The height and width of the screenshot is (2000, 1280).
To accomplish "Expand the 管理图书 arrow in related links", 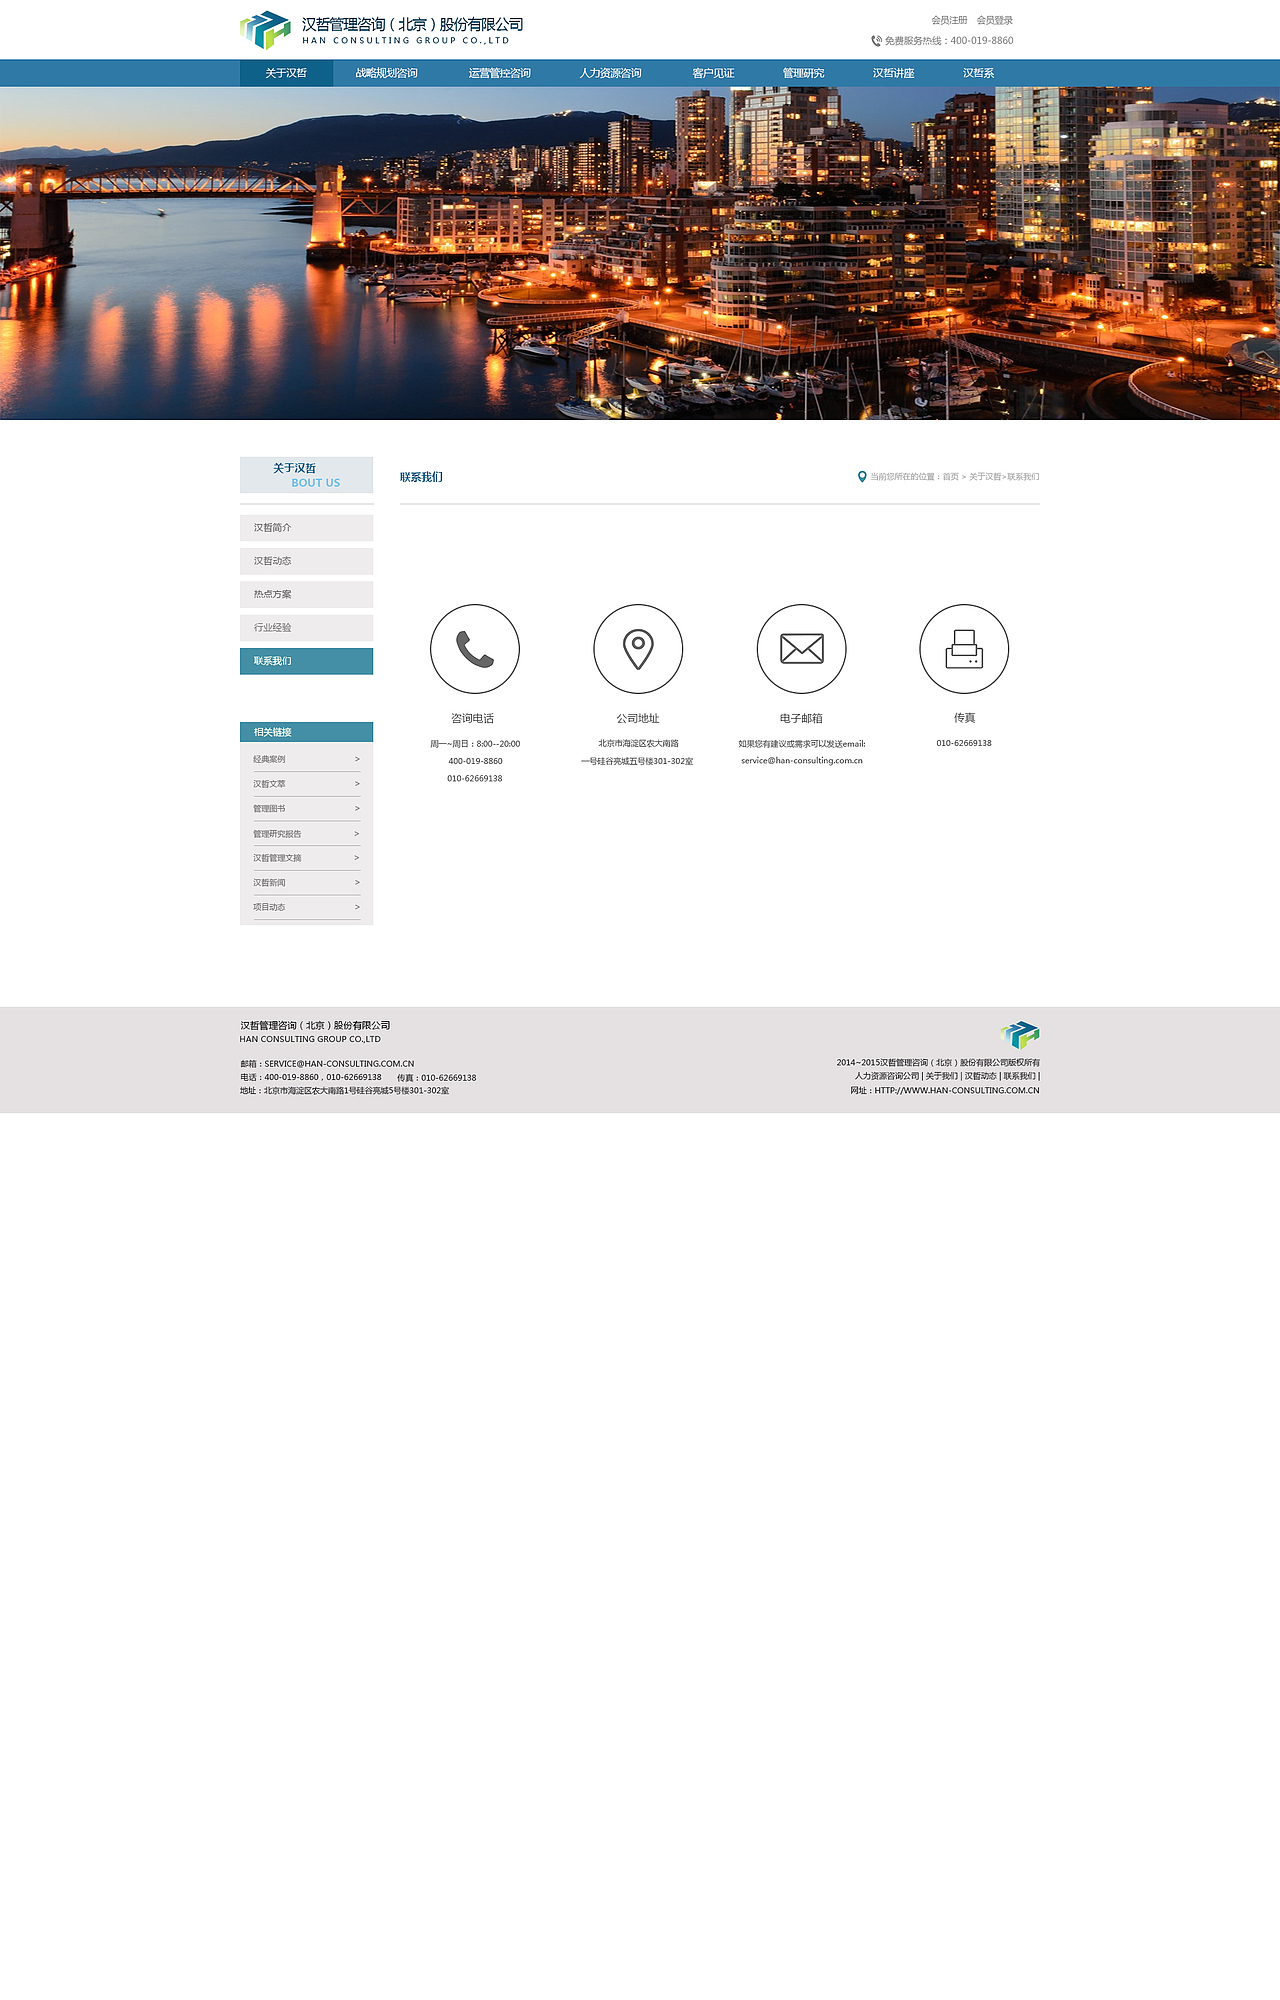I will 357,808.
